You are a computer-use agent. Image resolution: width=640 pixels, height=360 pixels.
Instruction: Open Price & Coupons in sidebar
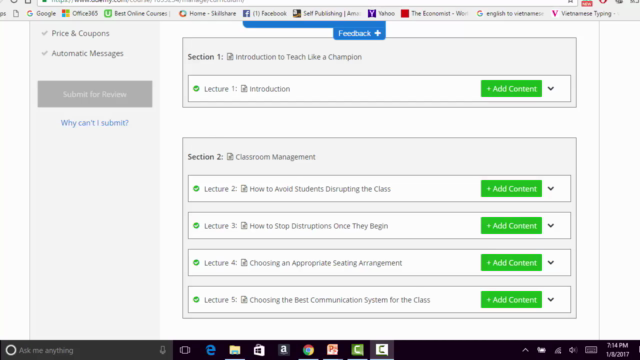tap(80, 33)
